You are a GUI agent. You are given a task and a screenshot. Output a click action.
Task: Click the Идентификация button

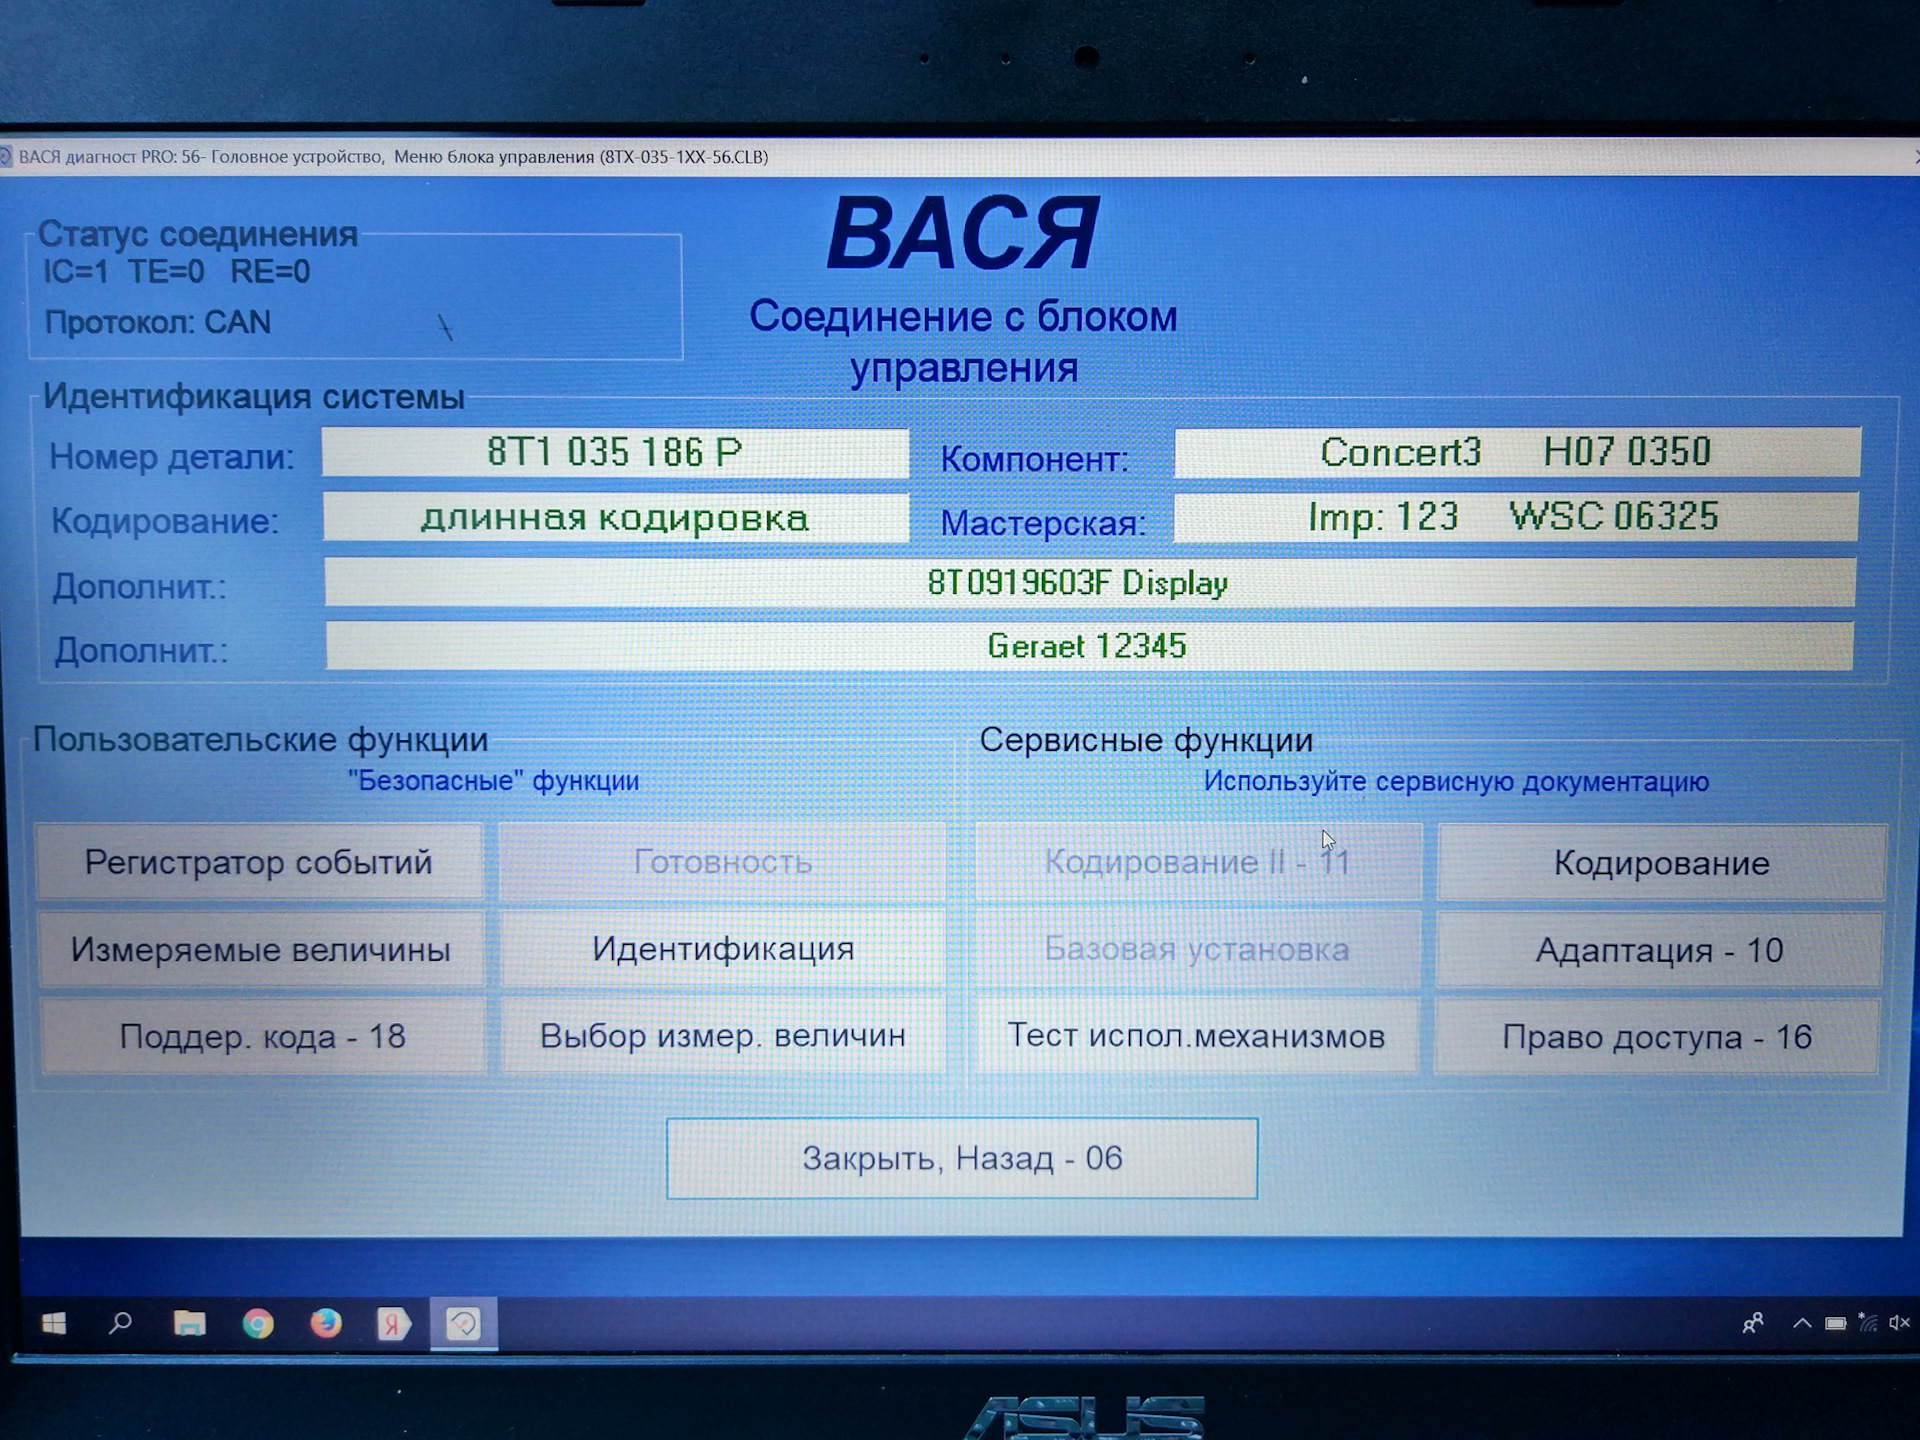(x=722, y=948)
